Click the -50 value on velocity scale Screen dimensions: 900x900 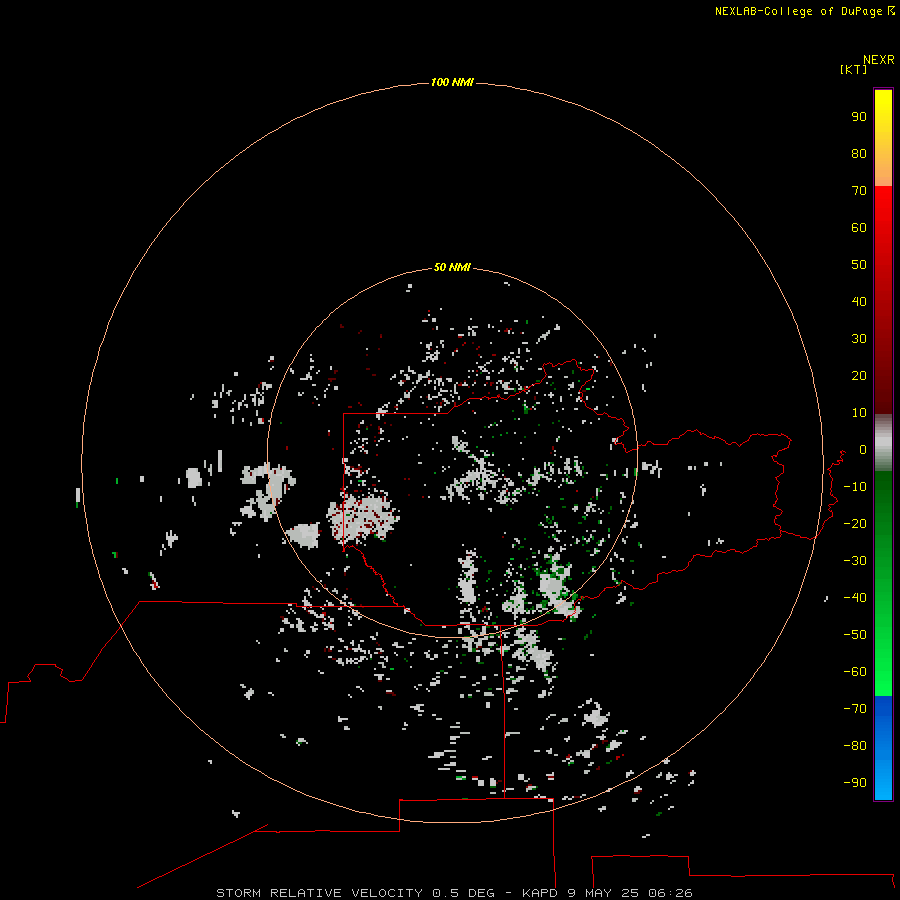855,635
